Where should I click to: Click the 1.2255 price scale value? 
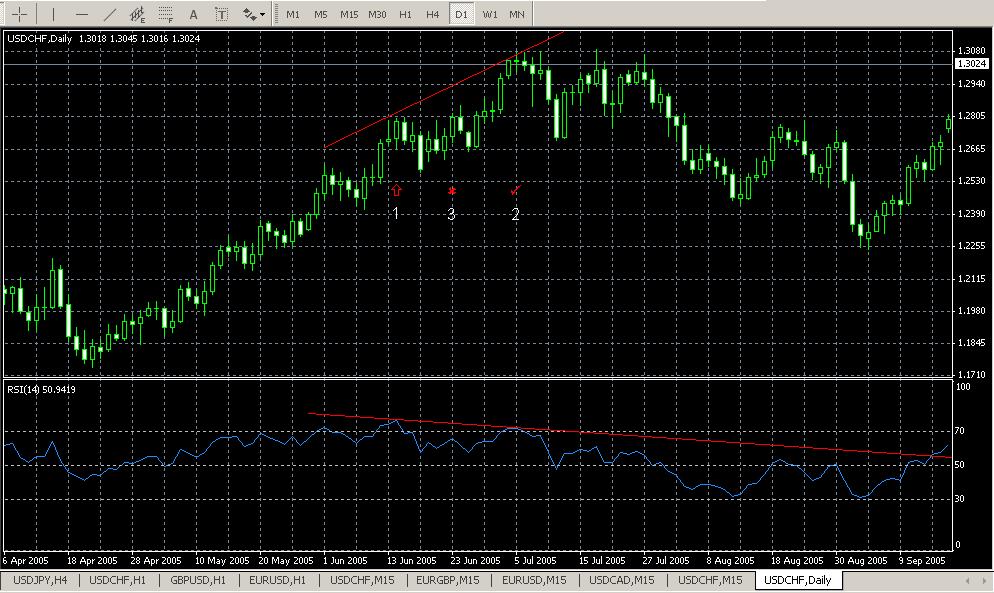tap(972, 246)
